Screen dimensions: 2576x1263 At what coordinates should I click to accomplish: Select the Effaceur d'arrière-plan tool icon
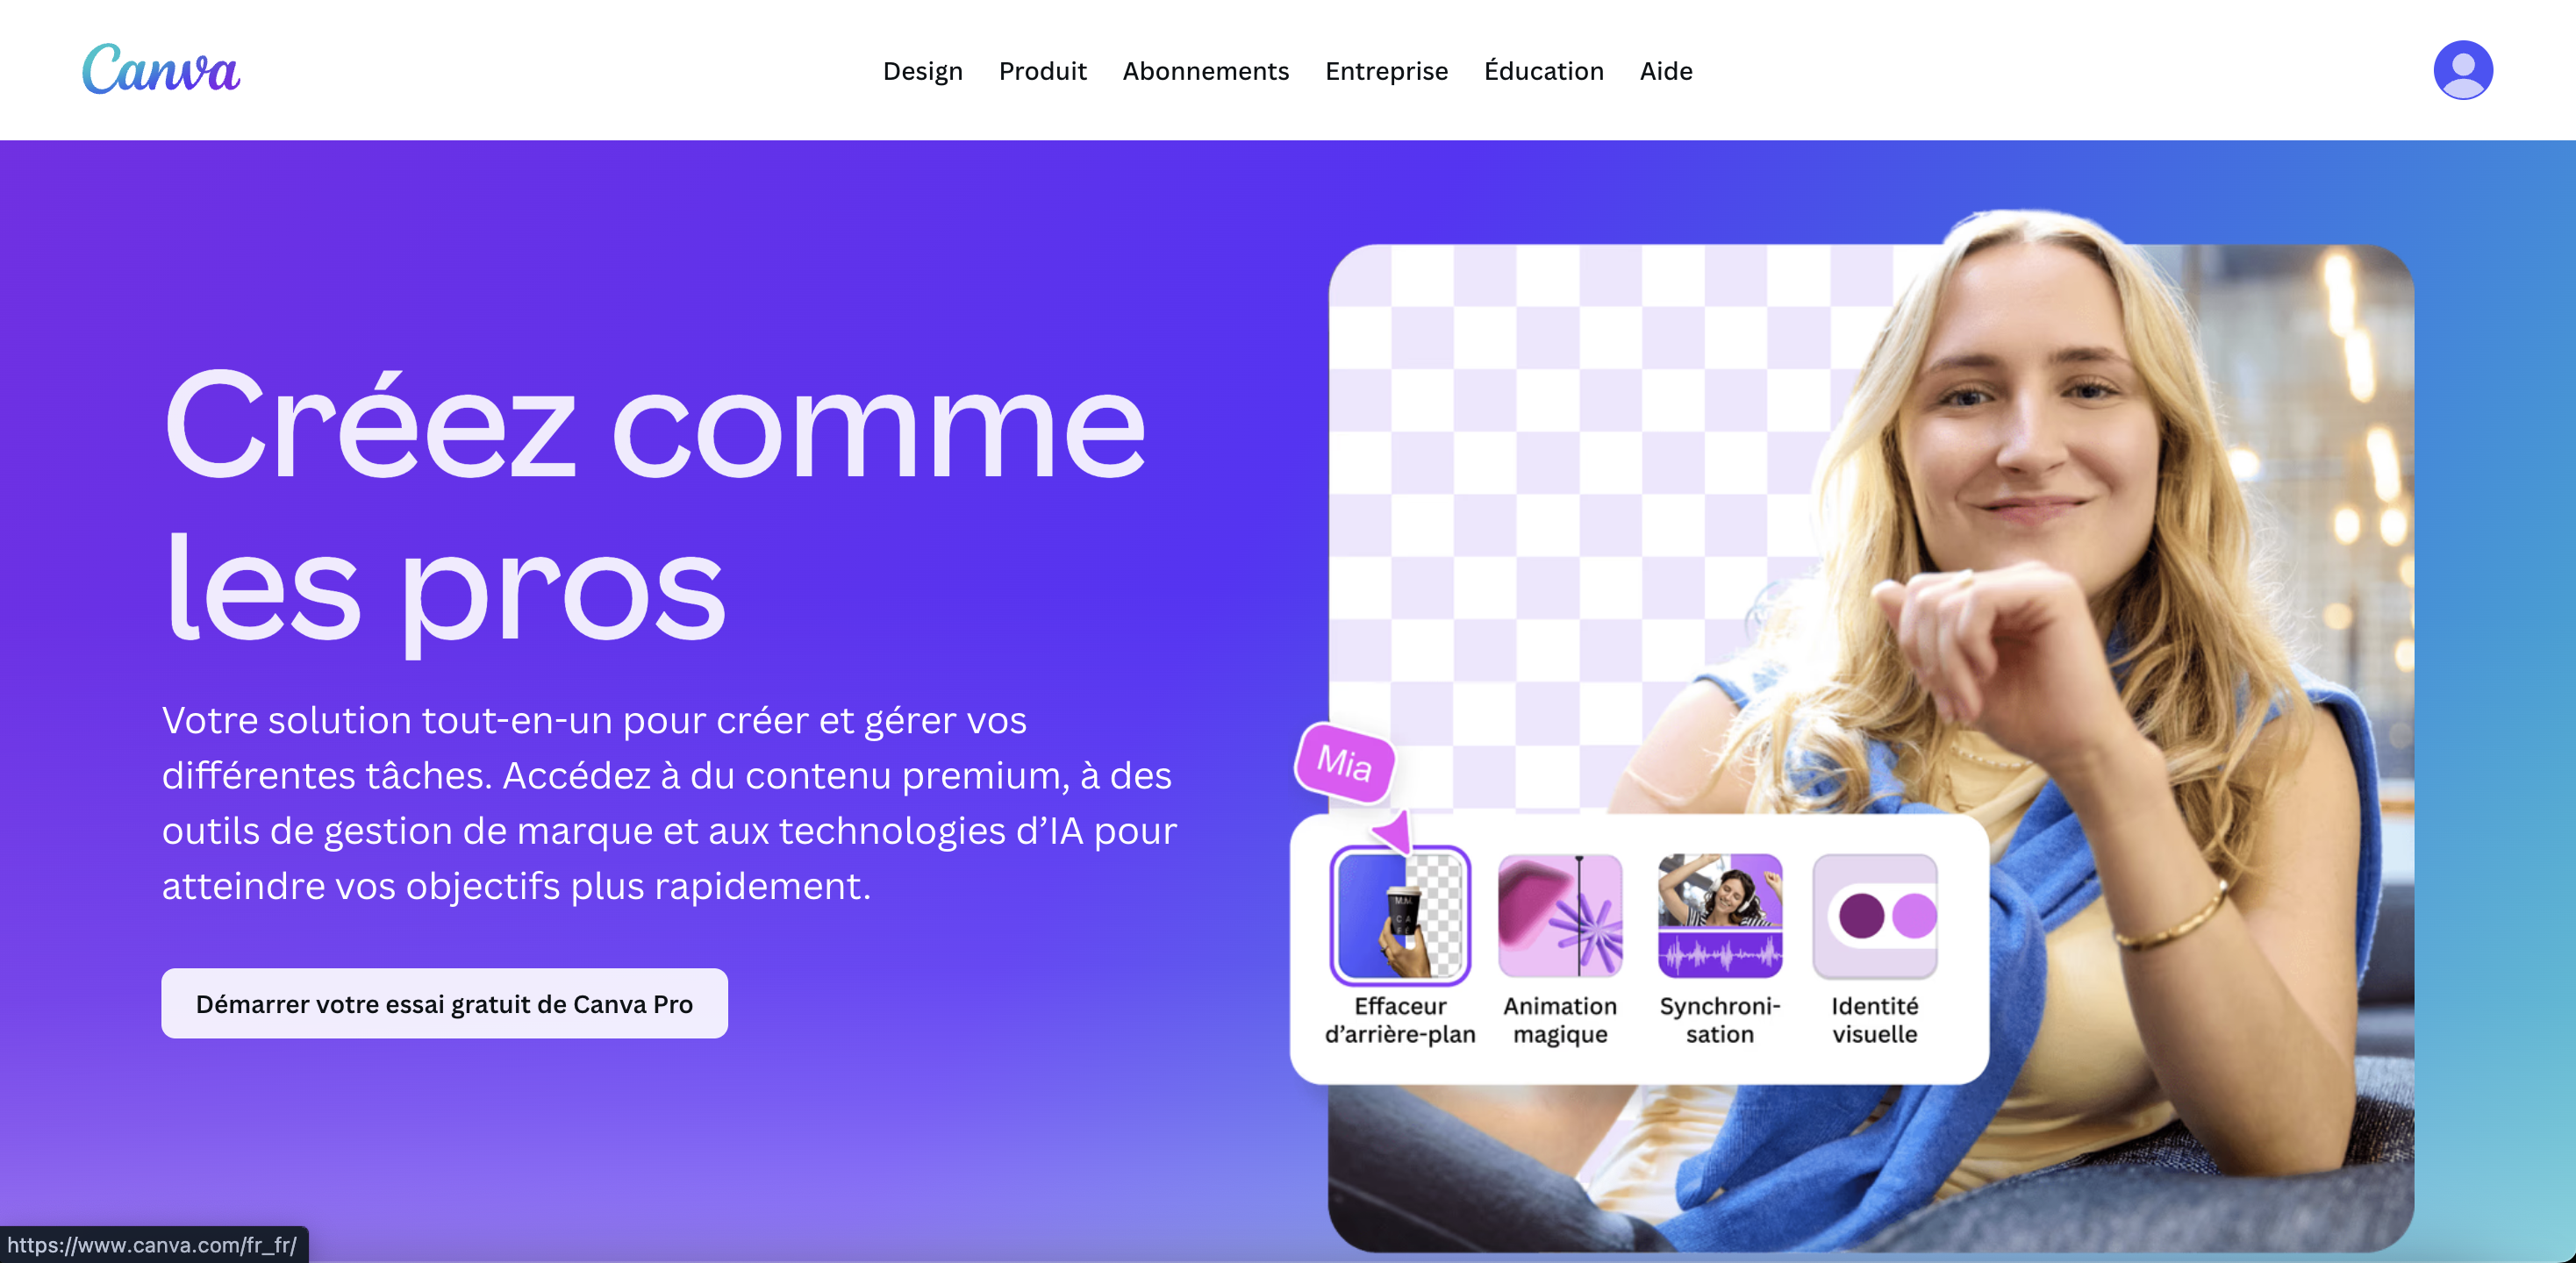click(1400, 915)
